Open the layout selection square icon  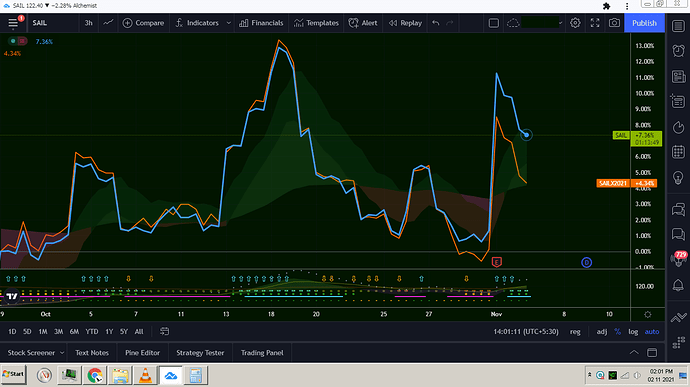coord(494,23)
